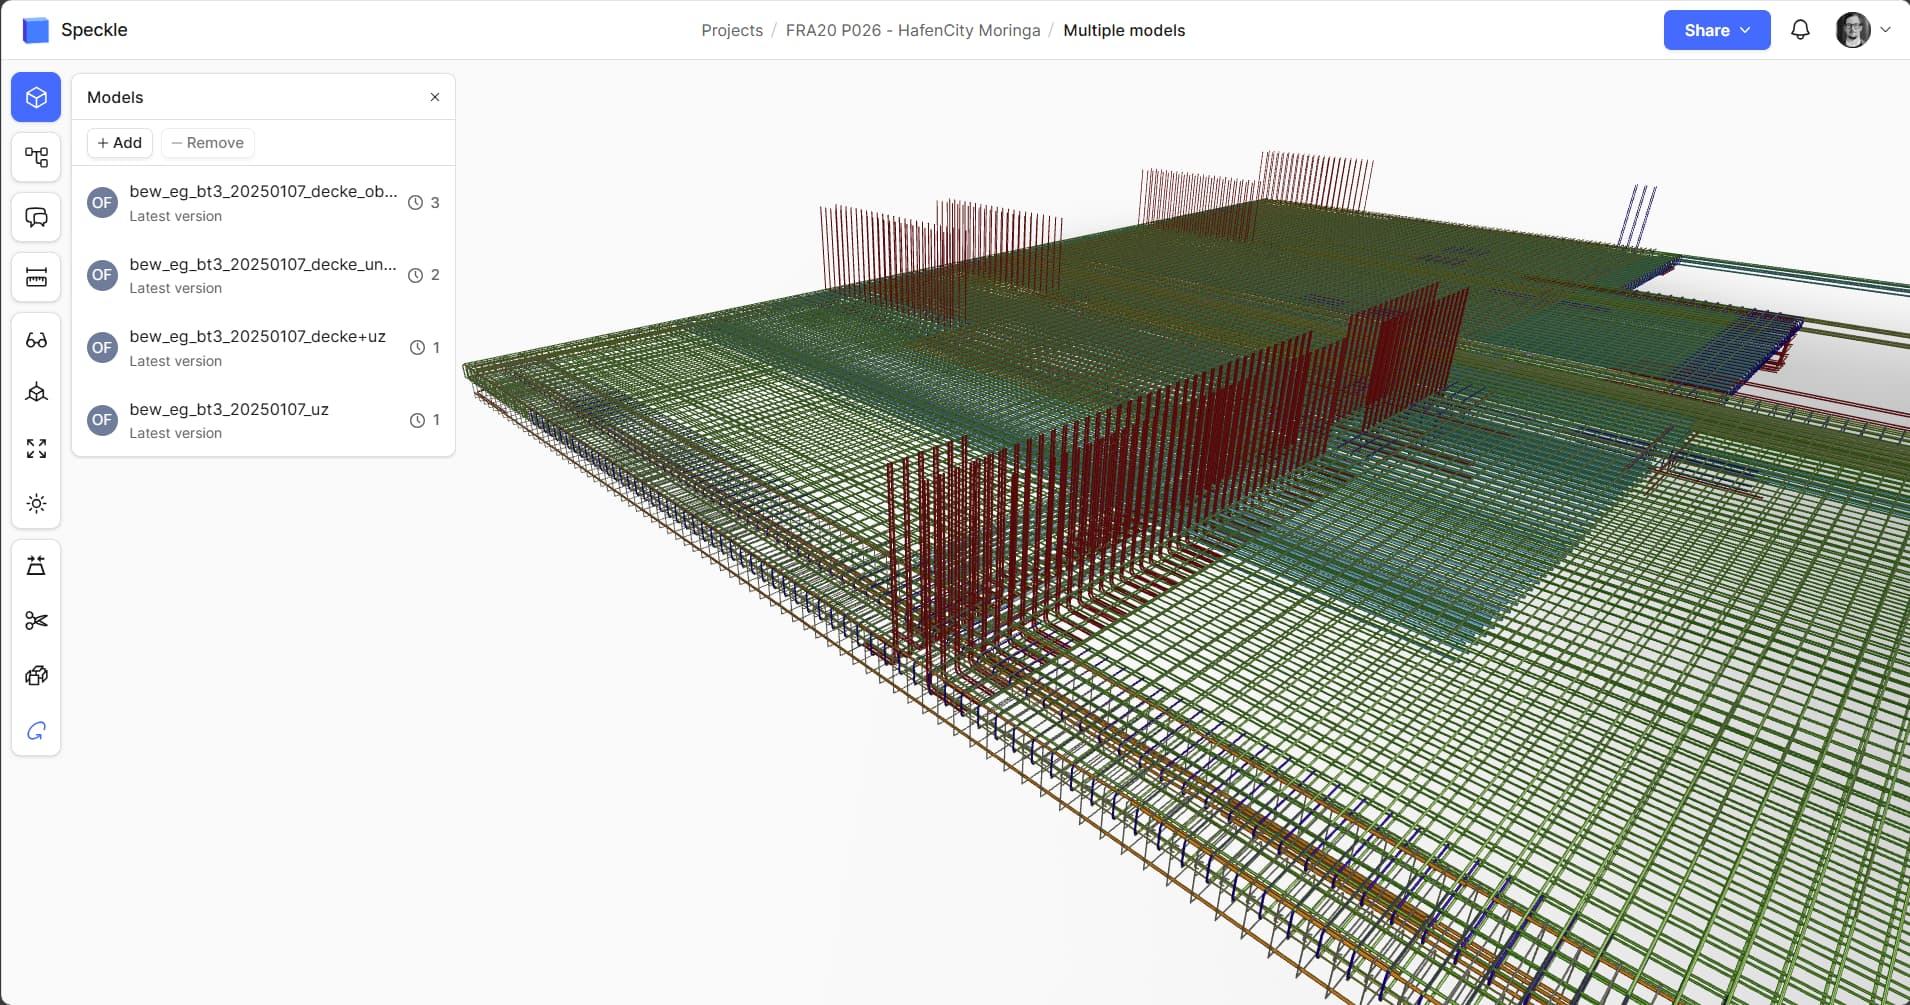Open sun light settings icon
1910x1005 pixels.
(x=36, y=503)
